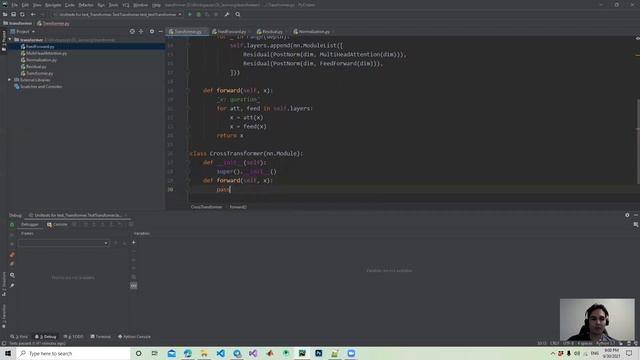Click the Open folder icon in toolbar

(x=5, y=14)
